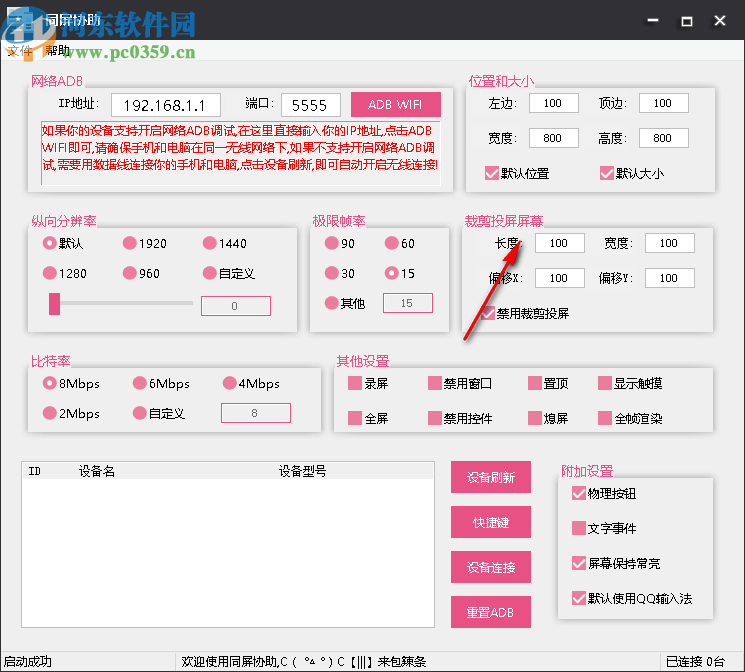Toggle the 默认大小 checkbox

tap(607, 173)
